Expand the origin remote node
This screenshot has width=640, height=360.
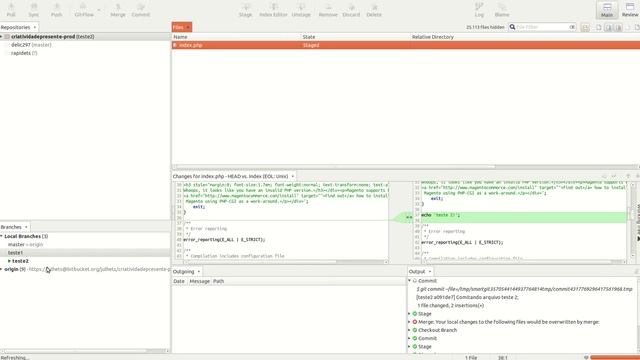coord(2,269)
